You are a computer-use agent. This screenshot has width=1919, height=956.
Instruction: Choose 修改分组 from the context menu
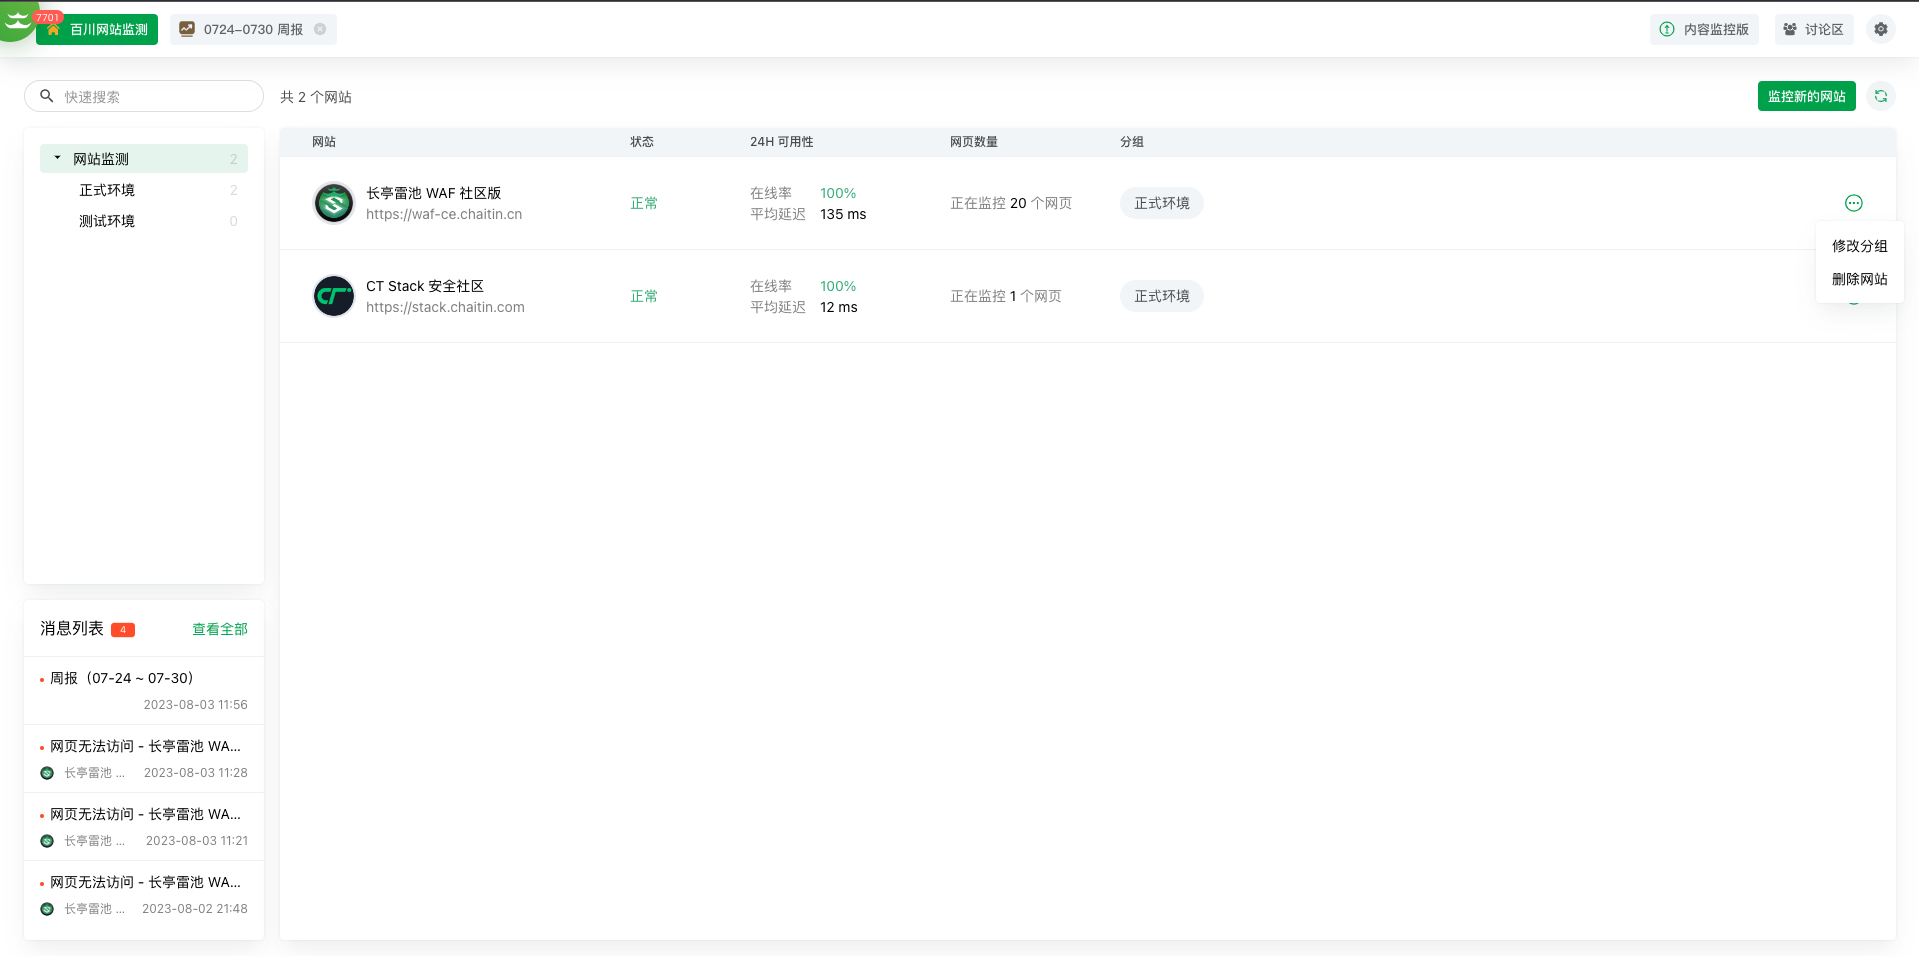(x=1859, y=246)
